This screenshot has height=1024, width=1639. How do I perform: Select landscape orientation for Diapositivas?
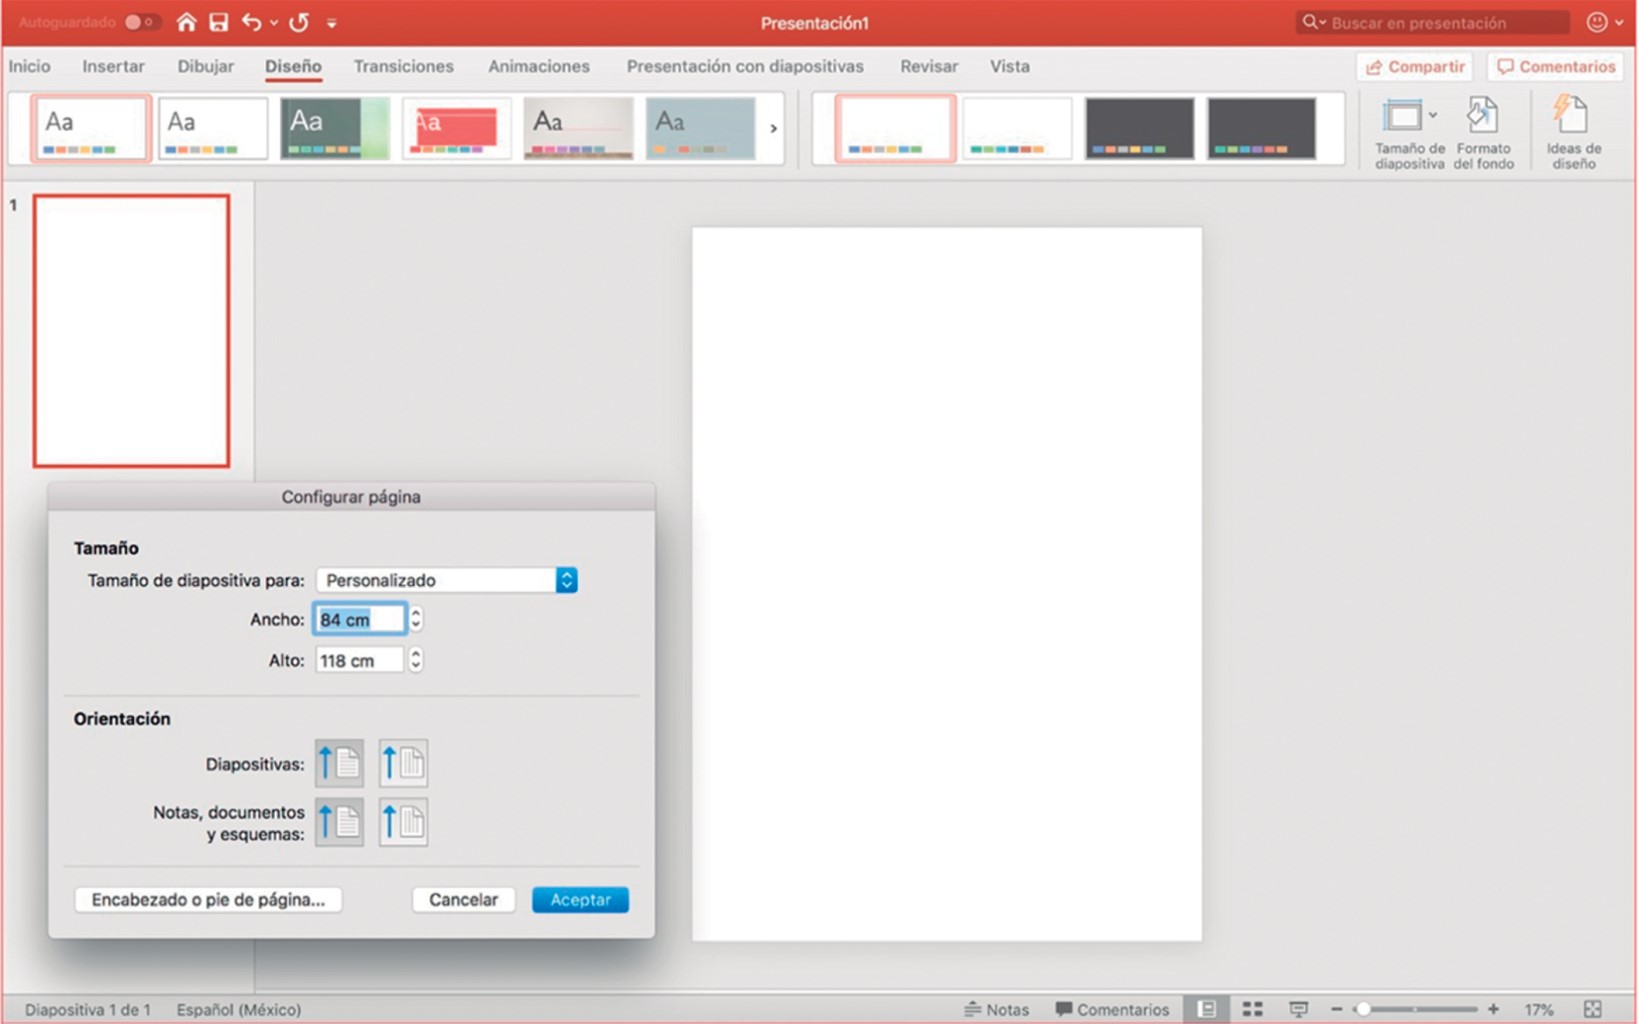pos(403,764)
